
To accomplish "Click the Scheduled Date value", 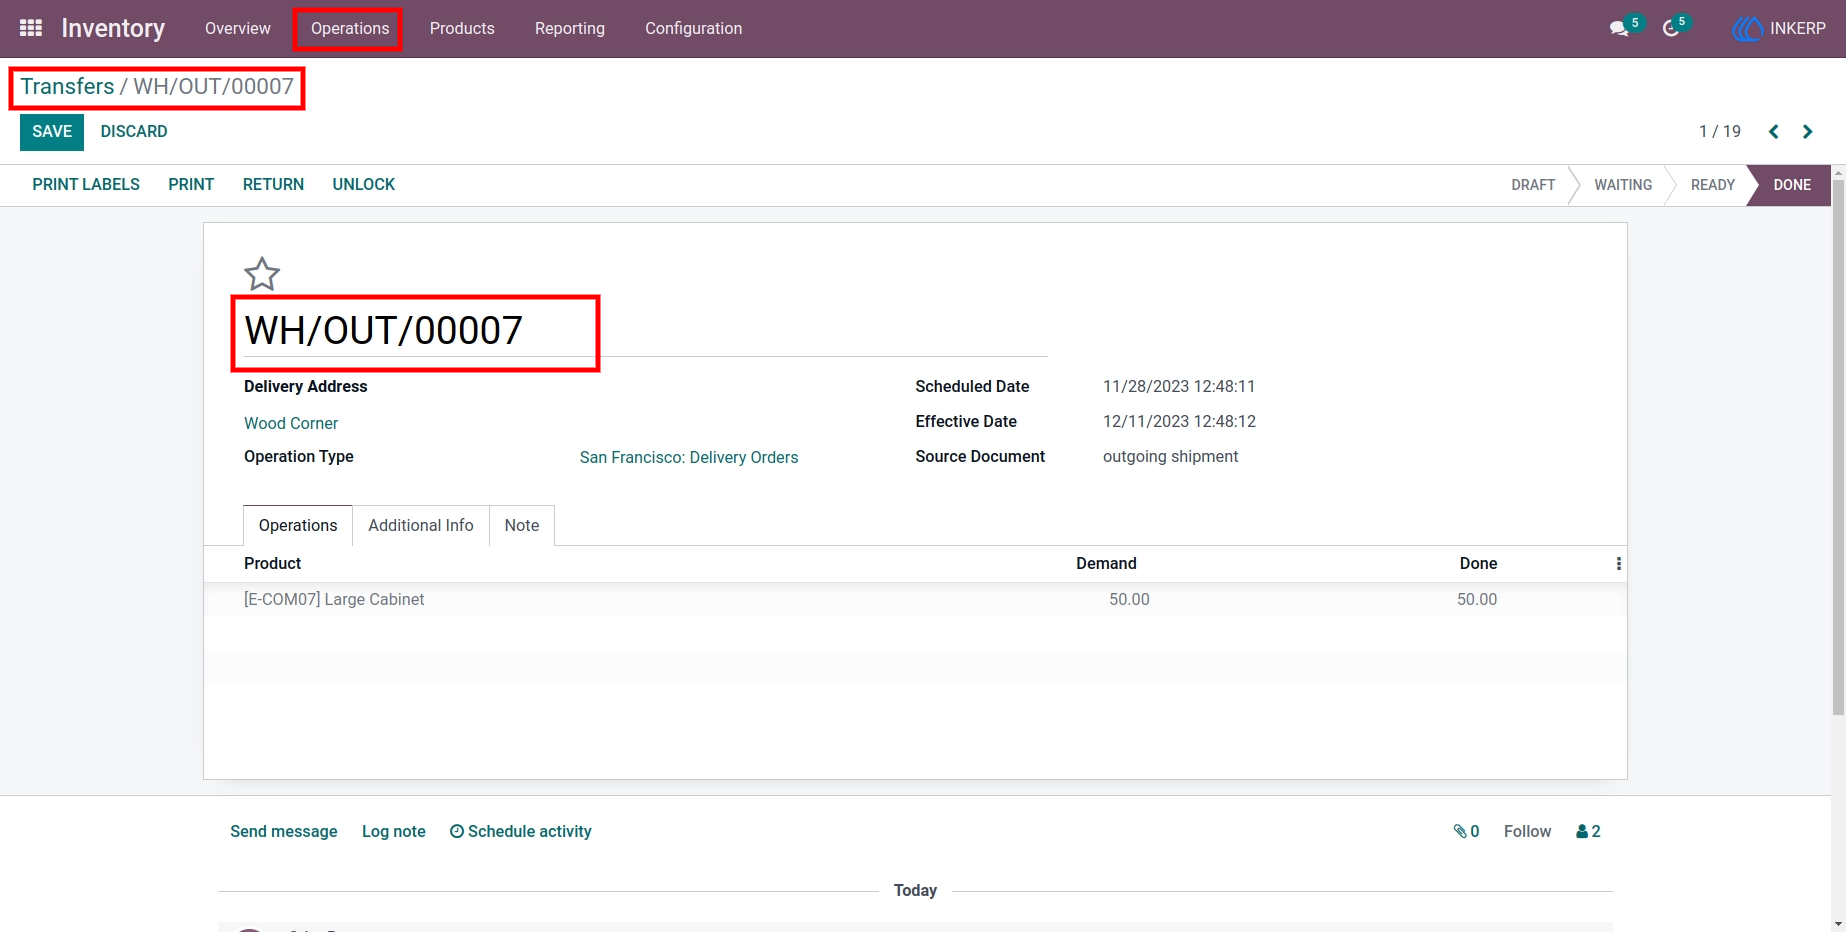I will click(1179, 386).
